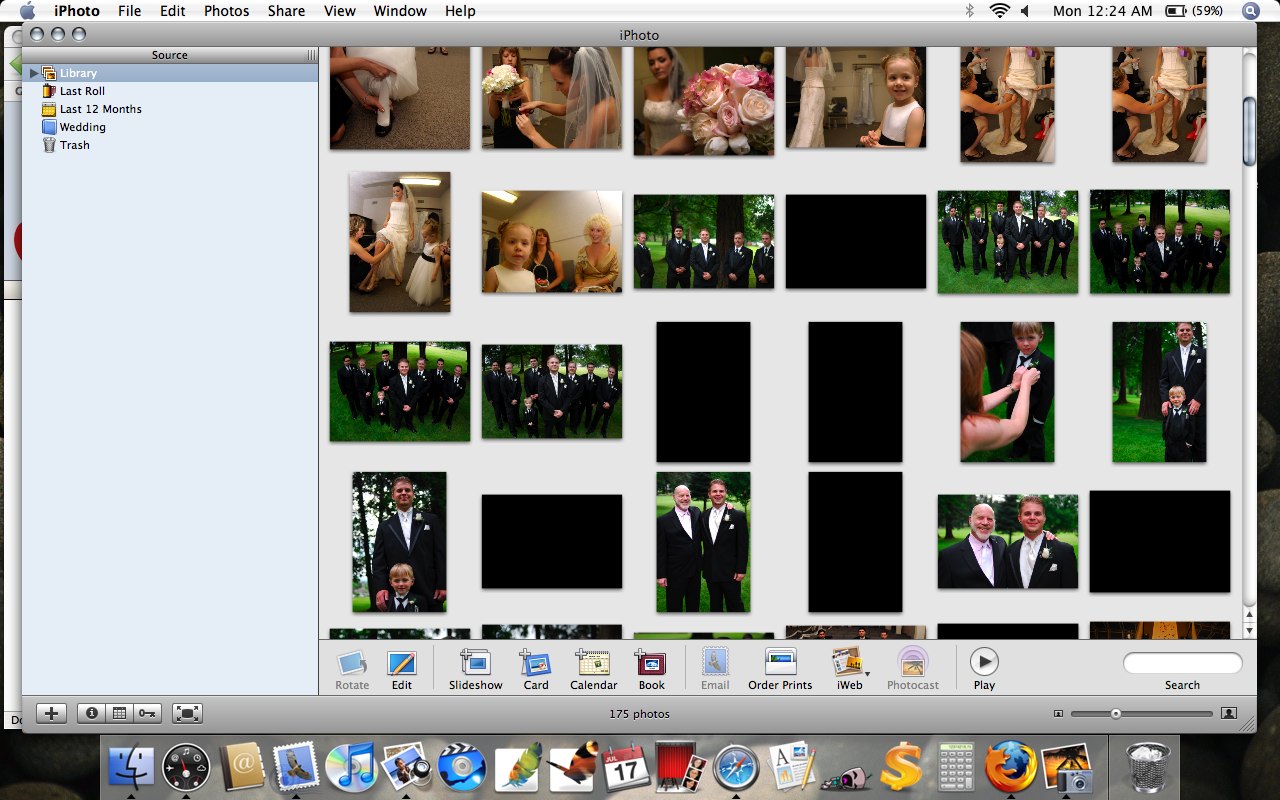Click the volume speaker icon

pyautogui.click(x=1026, y=11)
